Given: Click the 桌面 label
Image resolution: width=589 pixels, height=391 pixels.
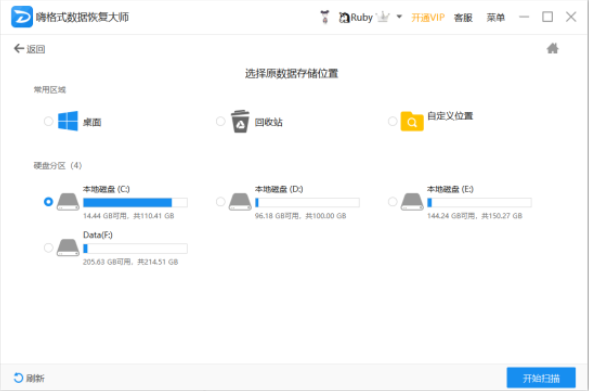Looking at the screenshot, I should coord(92,122).
